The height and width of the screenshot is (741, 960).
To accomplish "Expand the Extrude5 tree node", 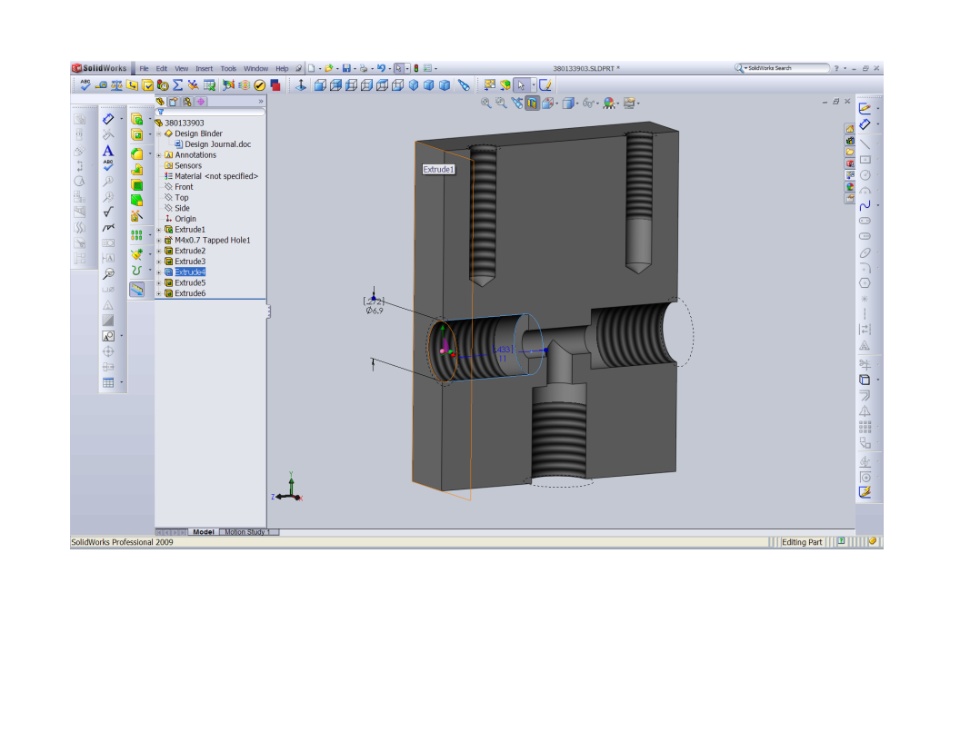I will pos(159,283).
